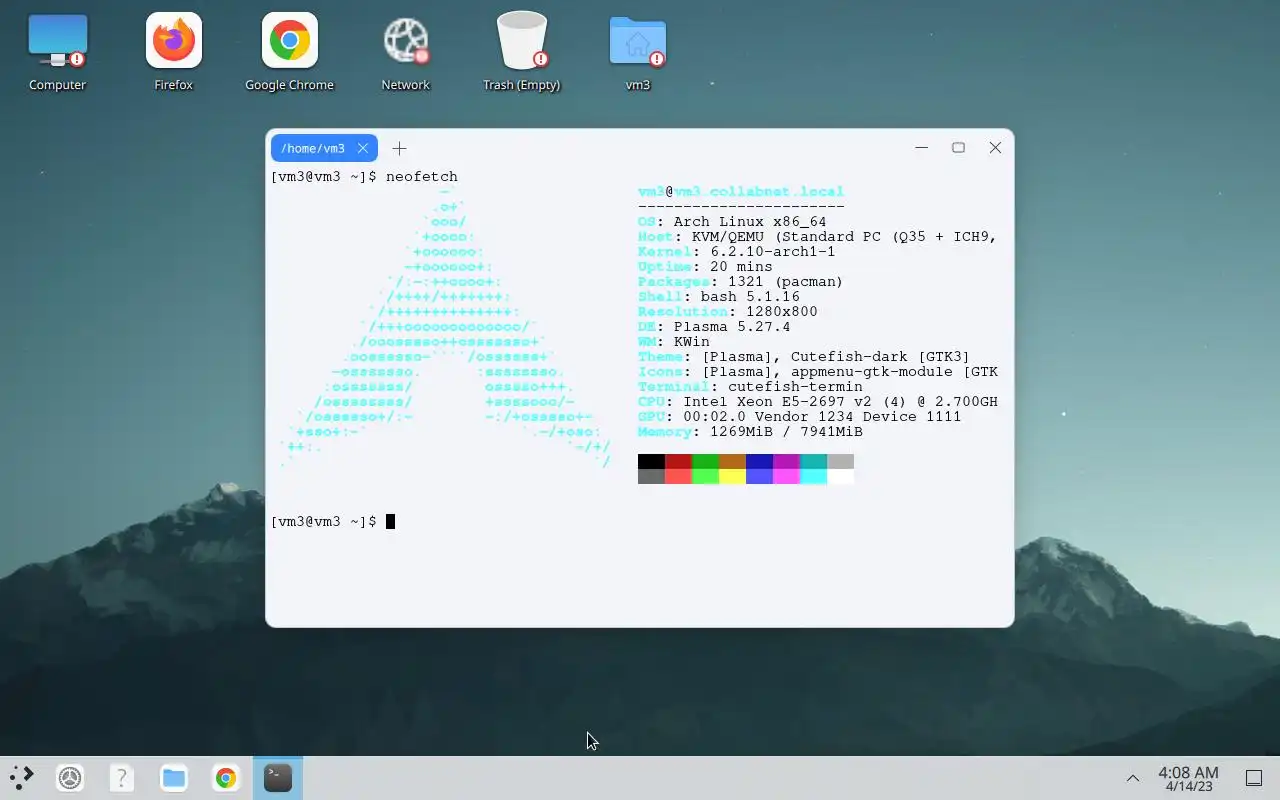Click the 'Packages: 1321 (pacman)' line

pyautogui.click(x=740, y=282)
